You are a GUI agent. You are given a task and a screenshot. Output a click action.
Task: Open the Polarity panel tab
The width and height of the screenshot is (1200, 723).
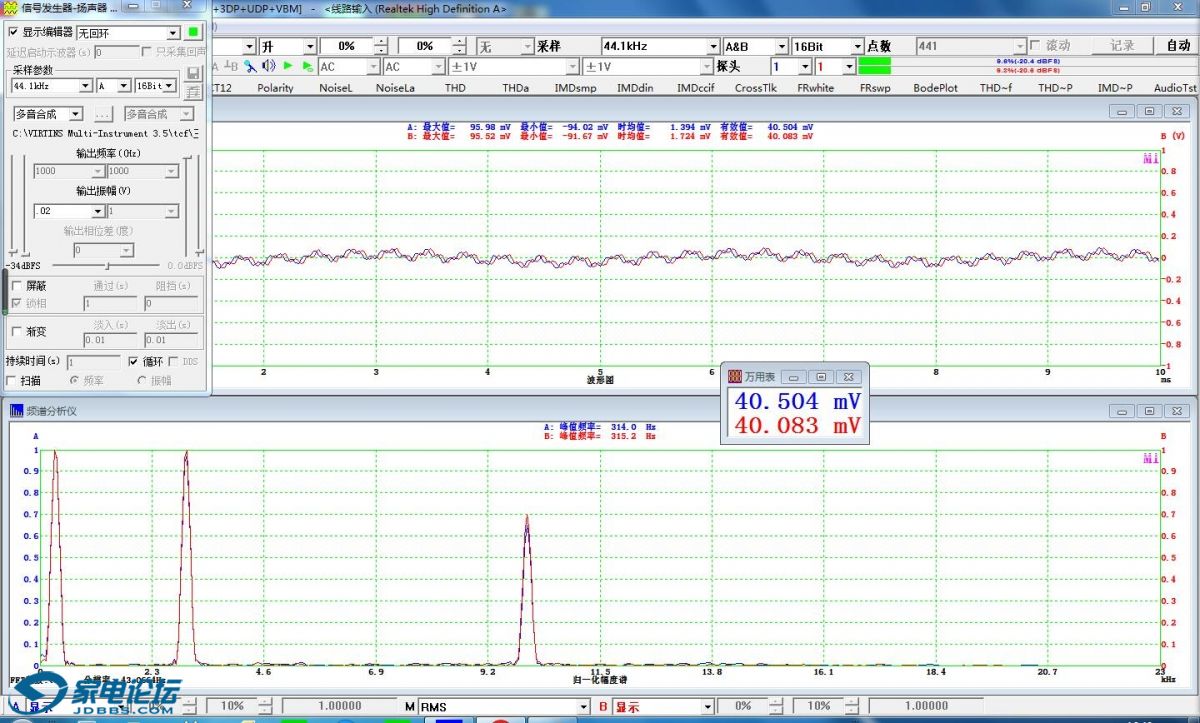click(275, 88)
